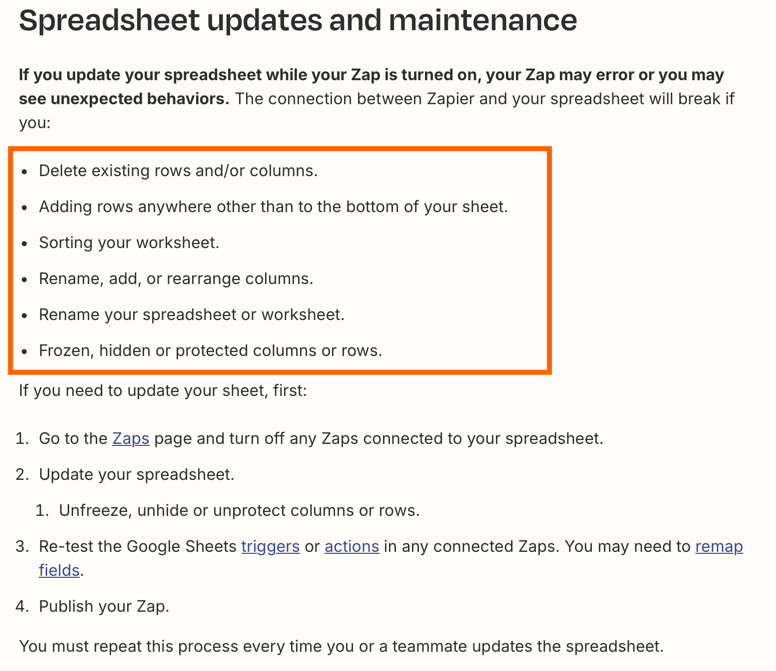Select the Delete existing rows bullet
Image resolution: width=776 pixels, height=671 pixels.
tap(178, 171)
